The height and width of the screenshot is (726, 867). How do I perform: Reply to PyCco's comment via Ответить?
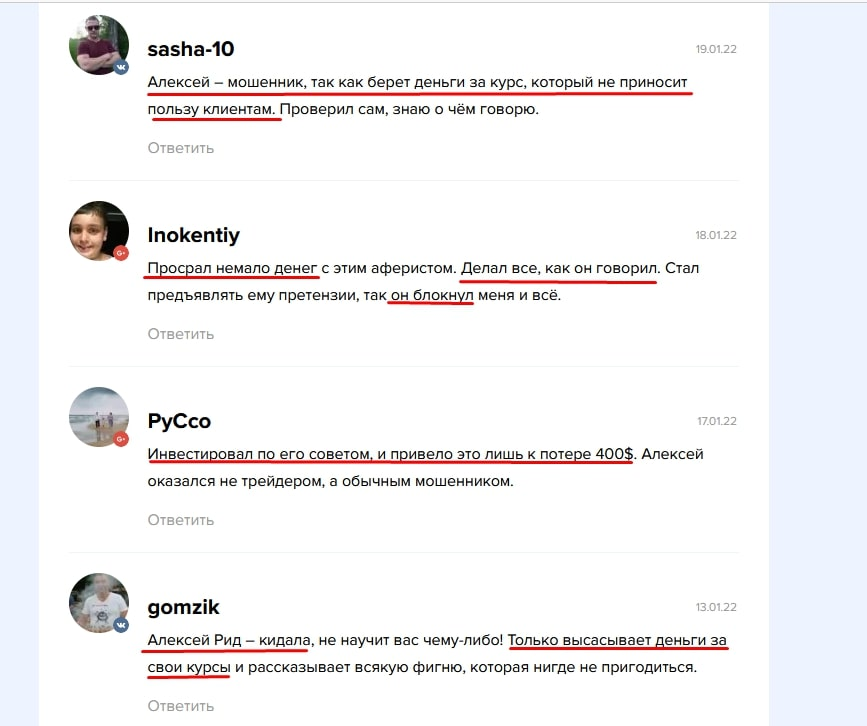click(180, 520)
